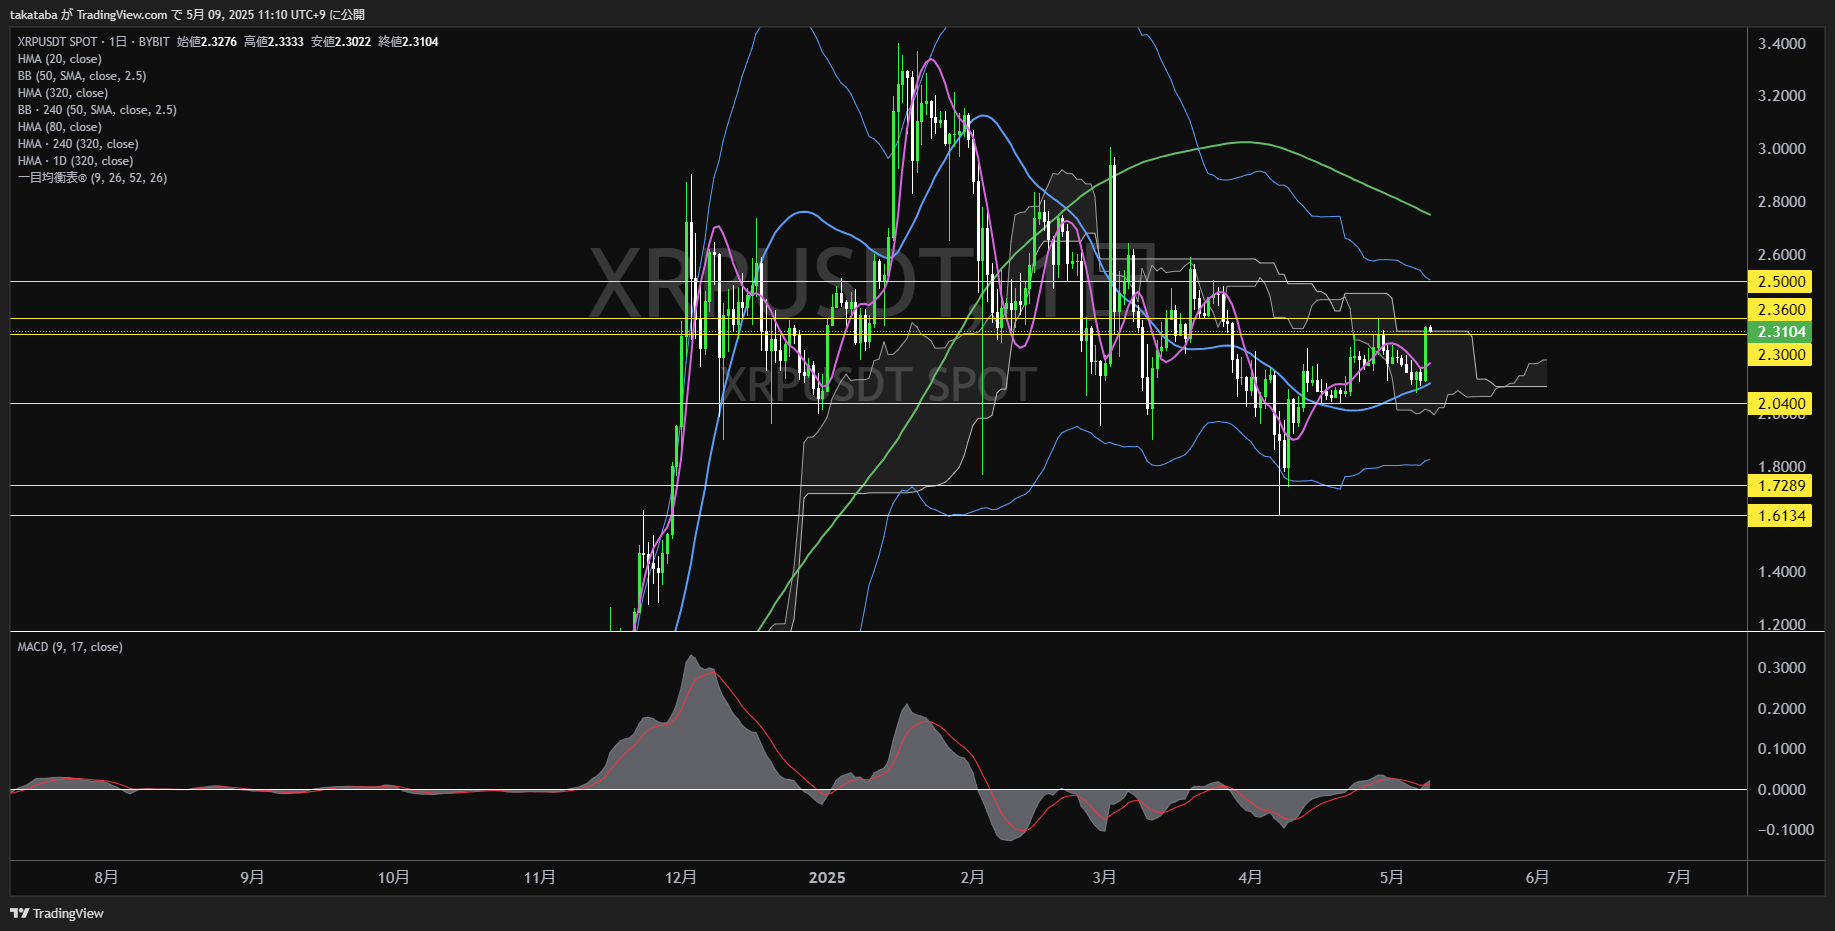Click the 10月 time axis label
This screenshot has width=1835, height=931.
pyautogui.click(x=393, y=877)
